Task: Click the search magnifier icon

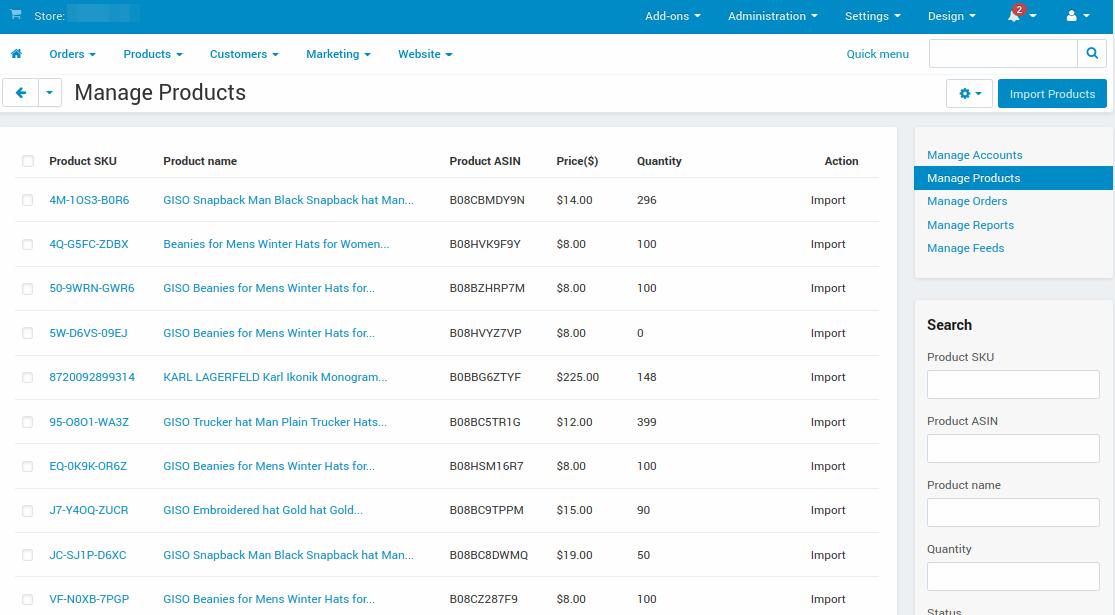Action: [1091, 53]
